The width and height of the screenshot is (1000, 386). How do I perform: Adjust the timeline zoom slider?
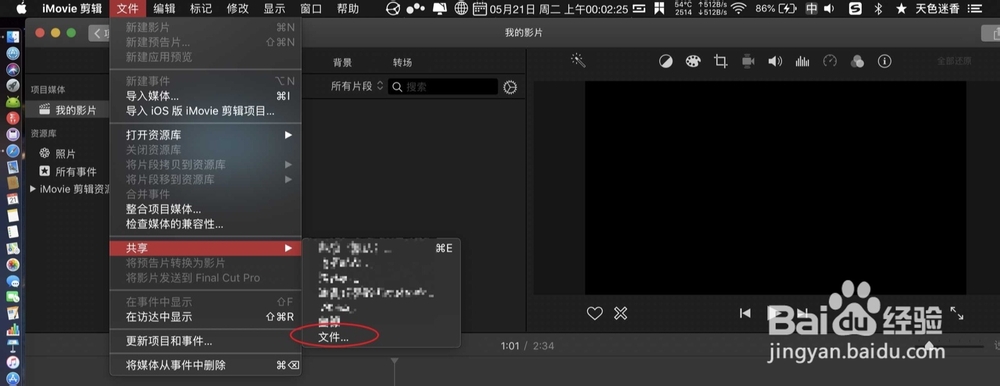929,346
